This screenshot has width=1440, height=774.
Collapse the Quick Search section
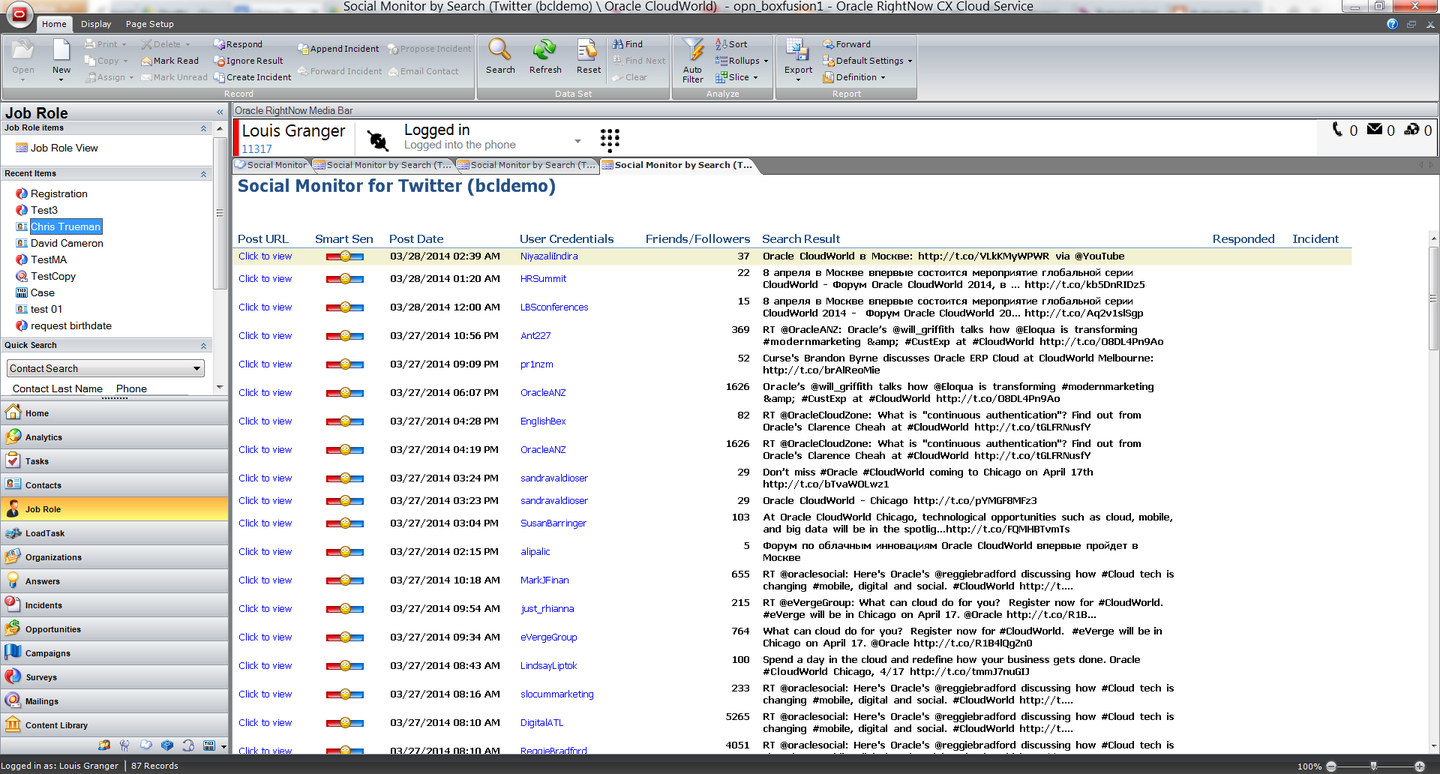coord(204,345)
